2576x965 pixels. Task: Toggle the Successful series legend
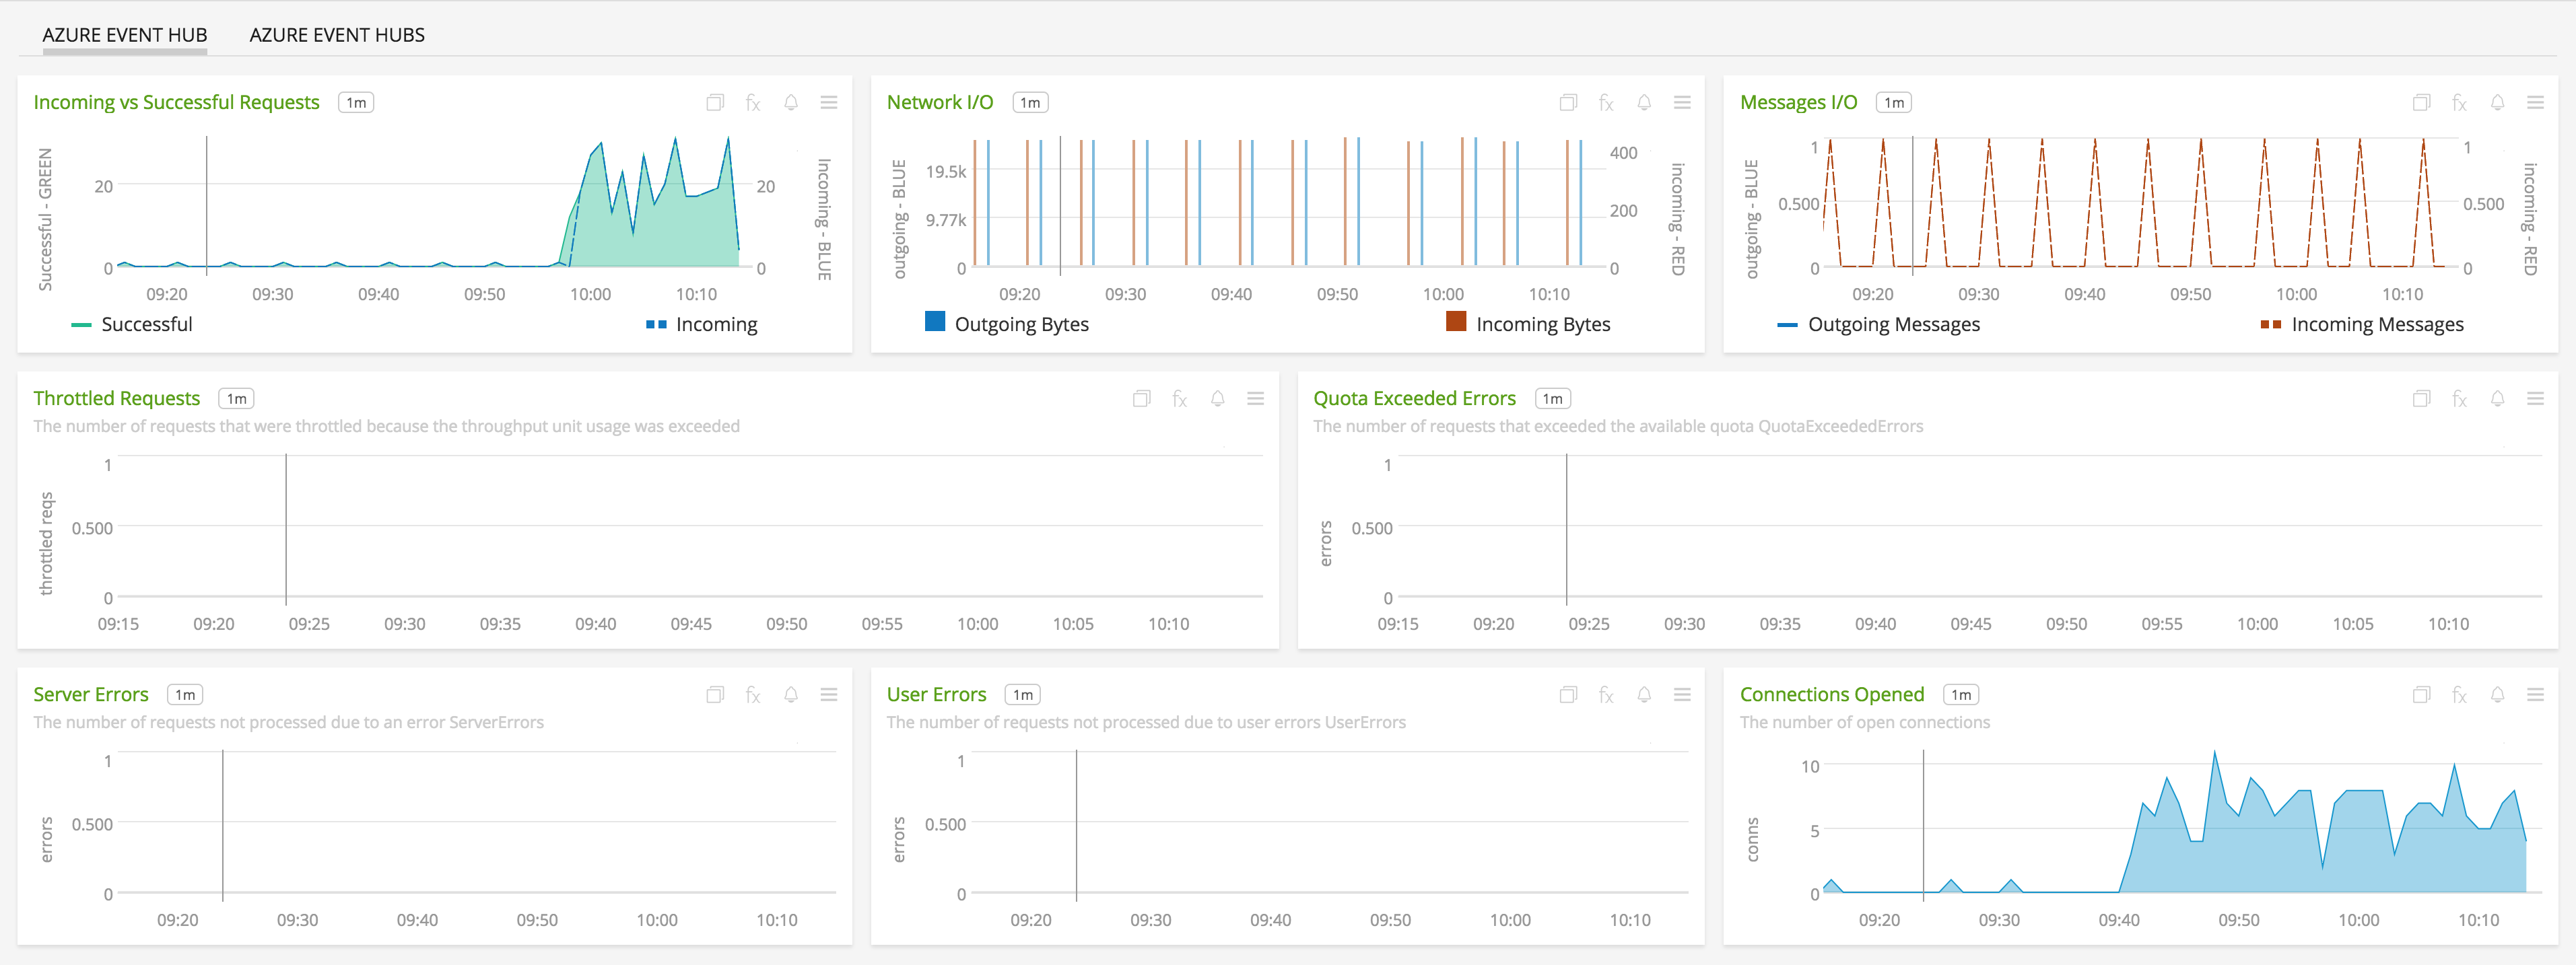point(146,324)
